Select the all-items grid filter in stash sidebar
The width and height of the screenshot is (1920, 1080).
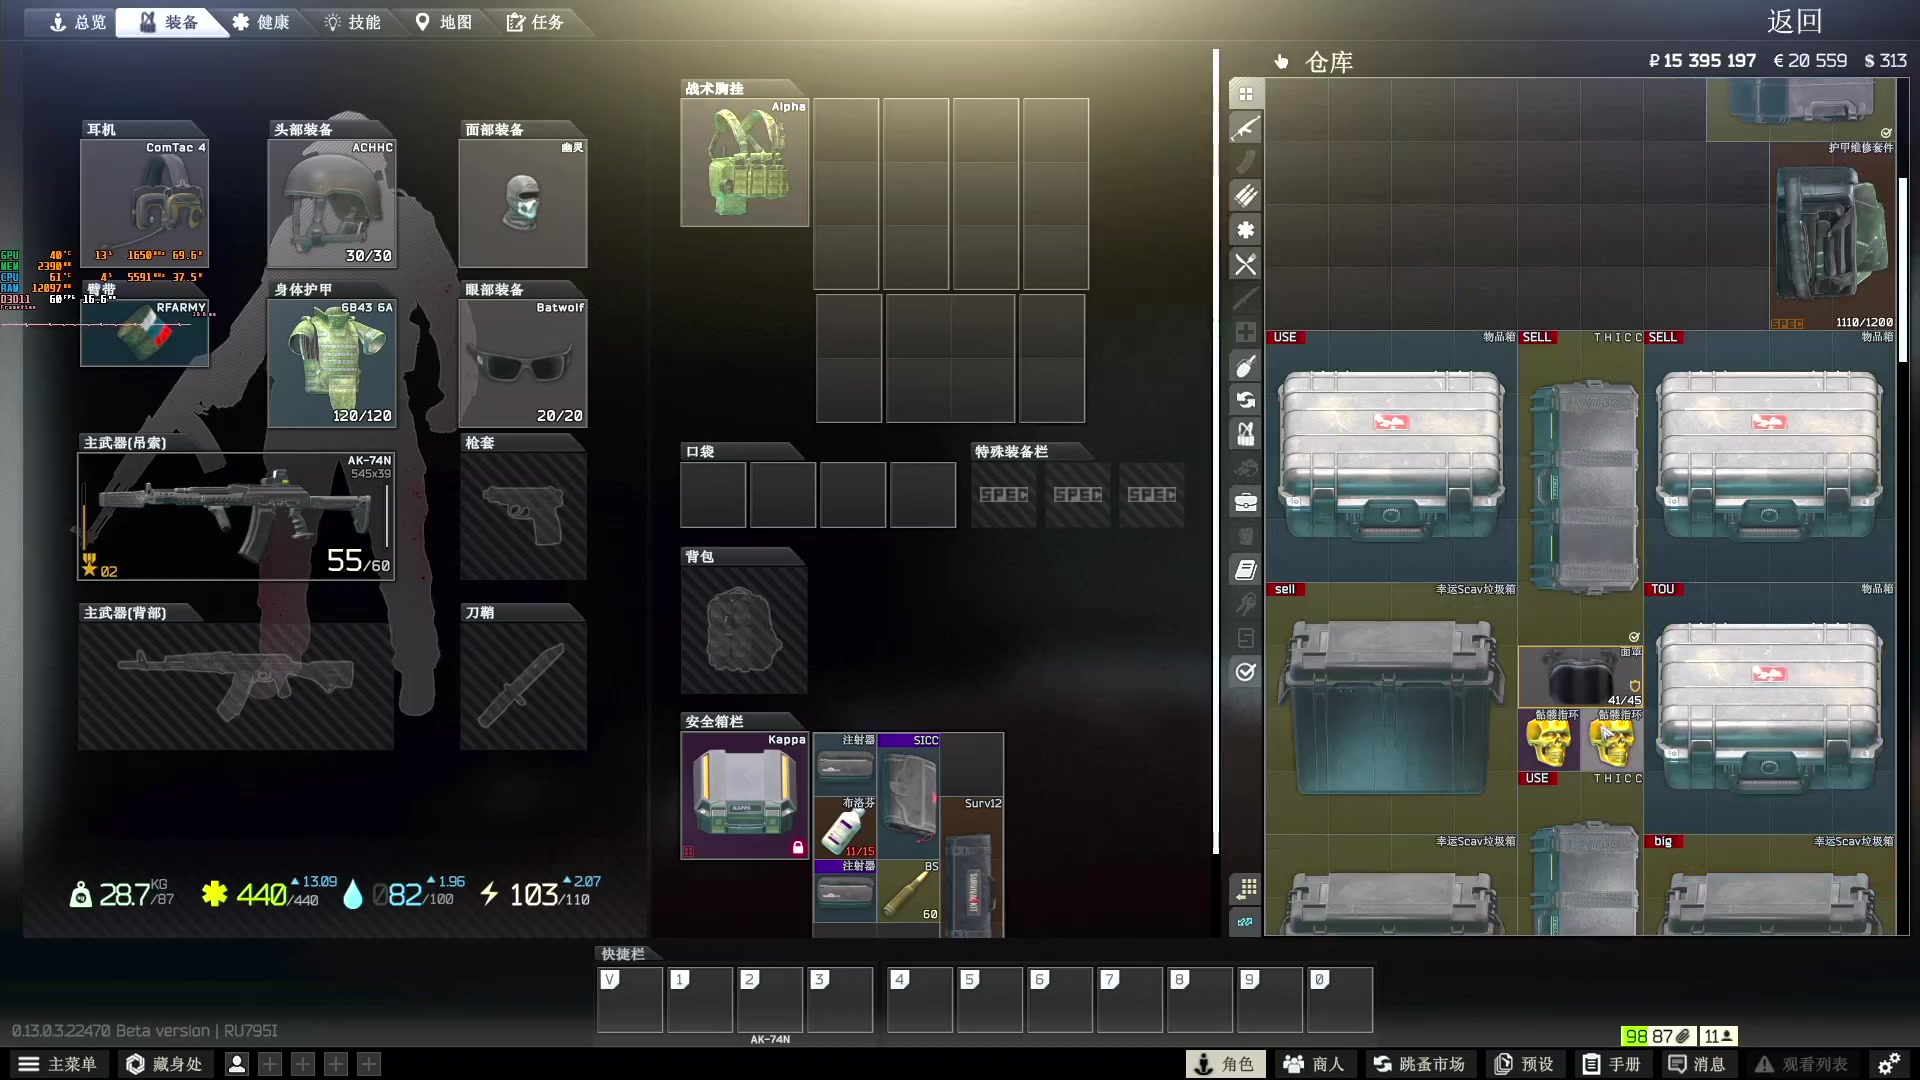pyautogui.click(x=1245, y=94)
